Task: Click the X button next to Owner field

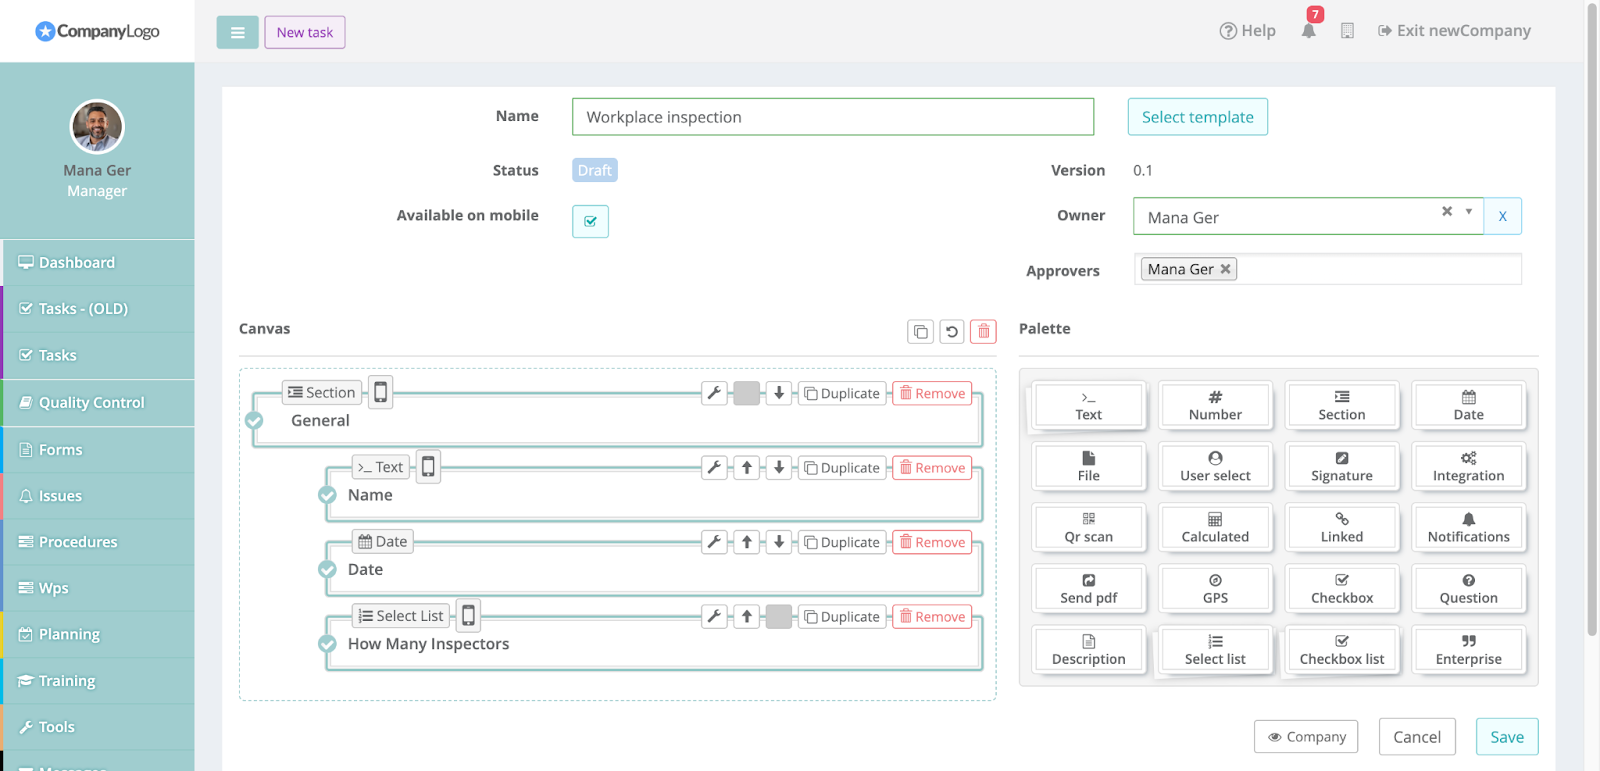Action: pyautogui.click(x=1502, y=216)
